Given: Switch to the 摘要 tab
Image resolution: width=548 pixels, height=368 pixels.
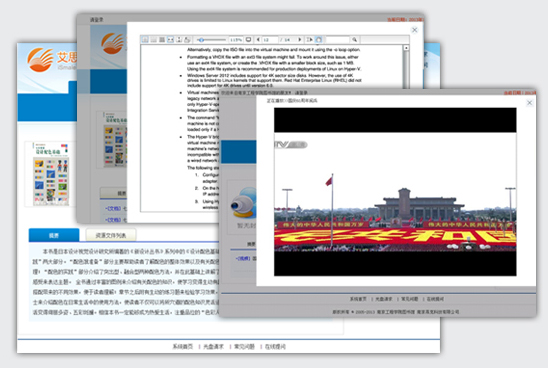Looking at the screenshot, I should (x=54, y=235).
